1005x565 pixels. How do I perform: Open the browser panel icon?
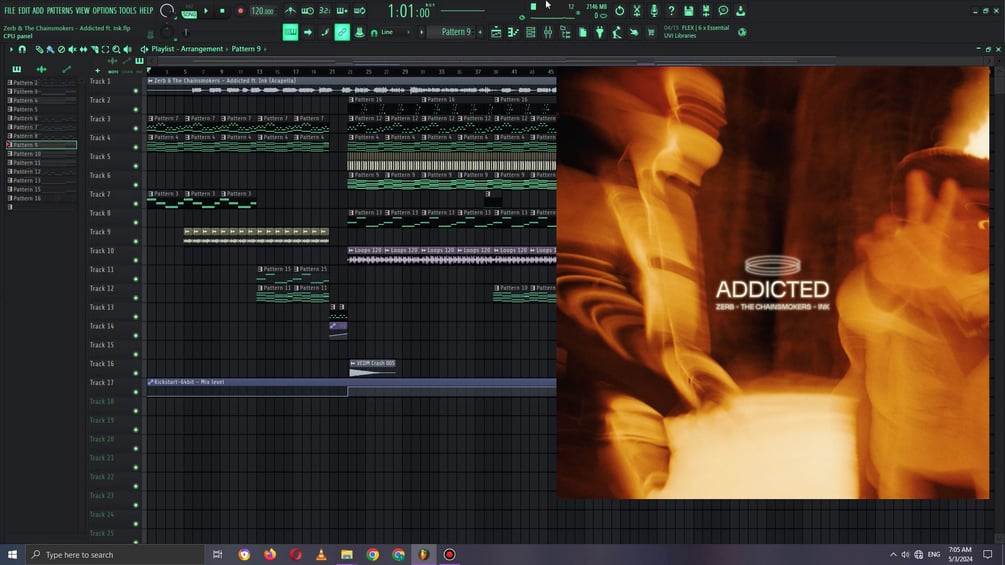565,32
